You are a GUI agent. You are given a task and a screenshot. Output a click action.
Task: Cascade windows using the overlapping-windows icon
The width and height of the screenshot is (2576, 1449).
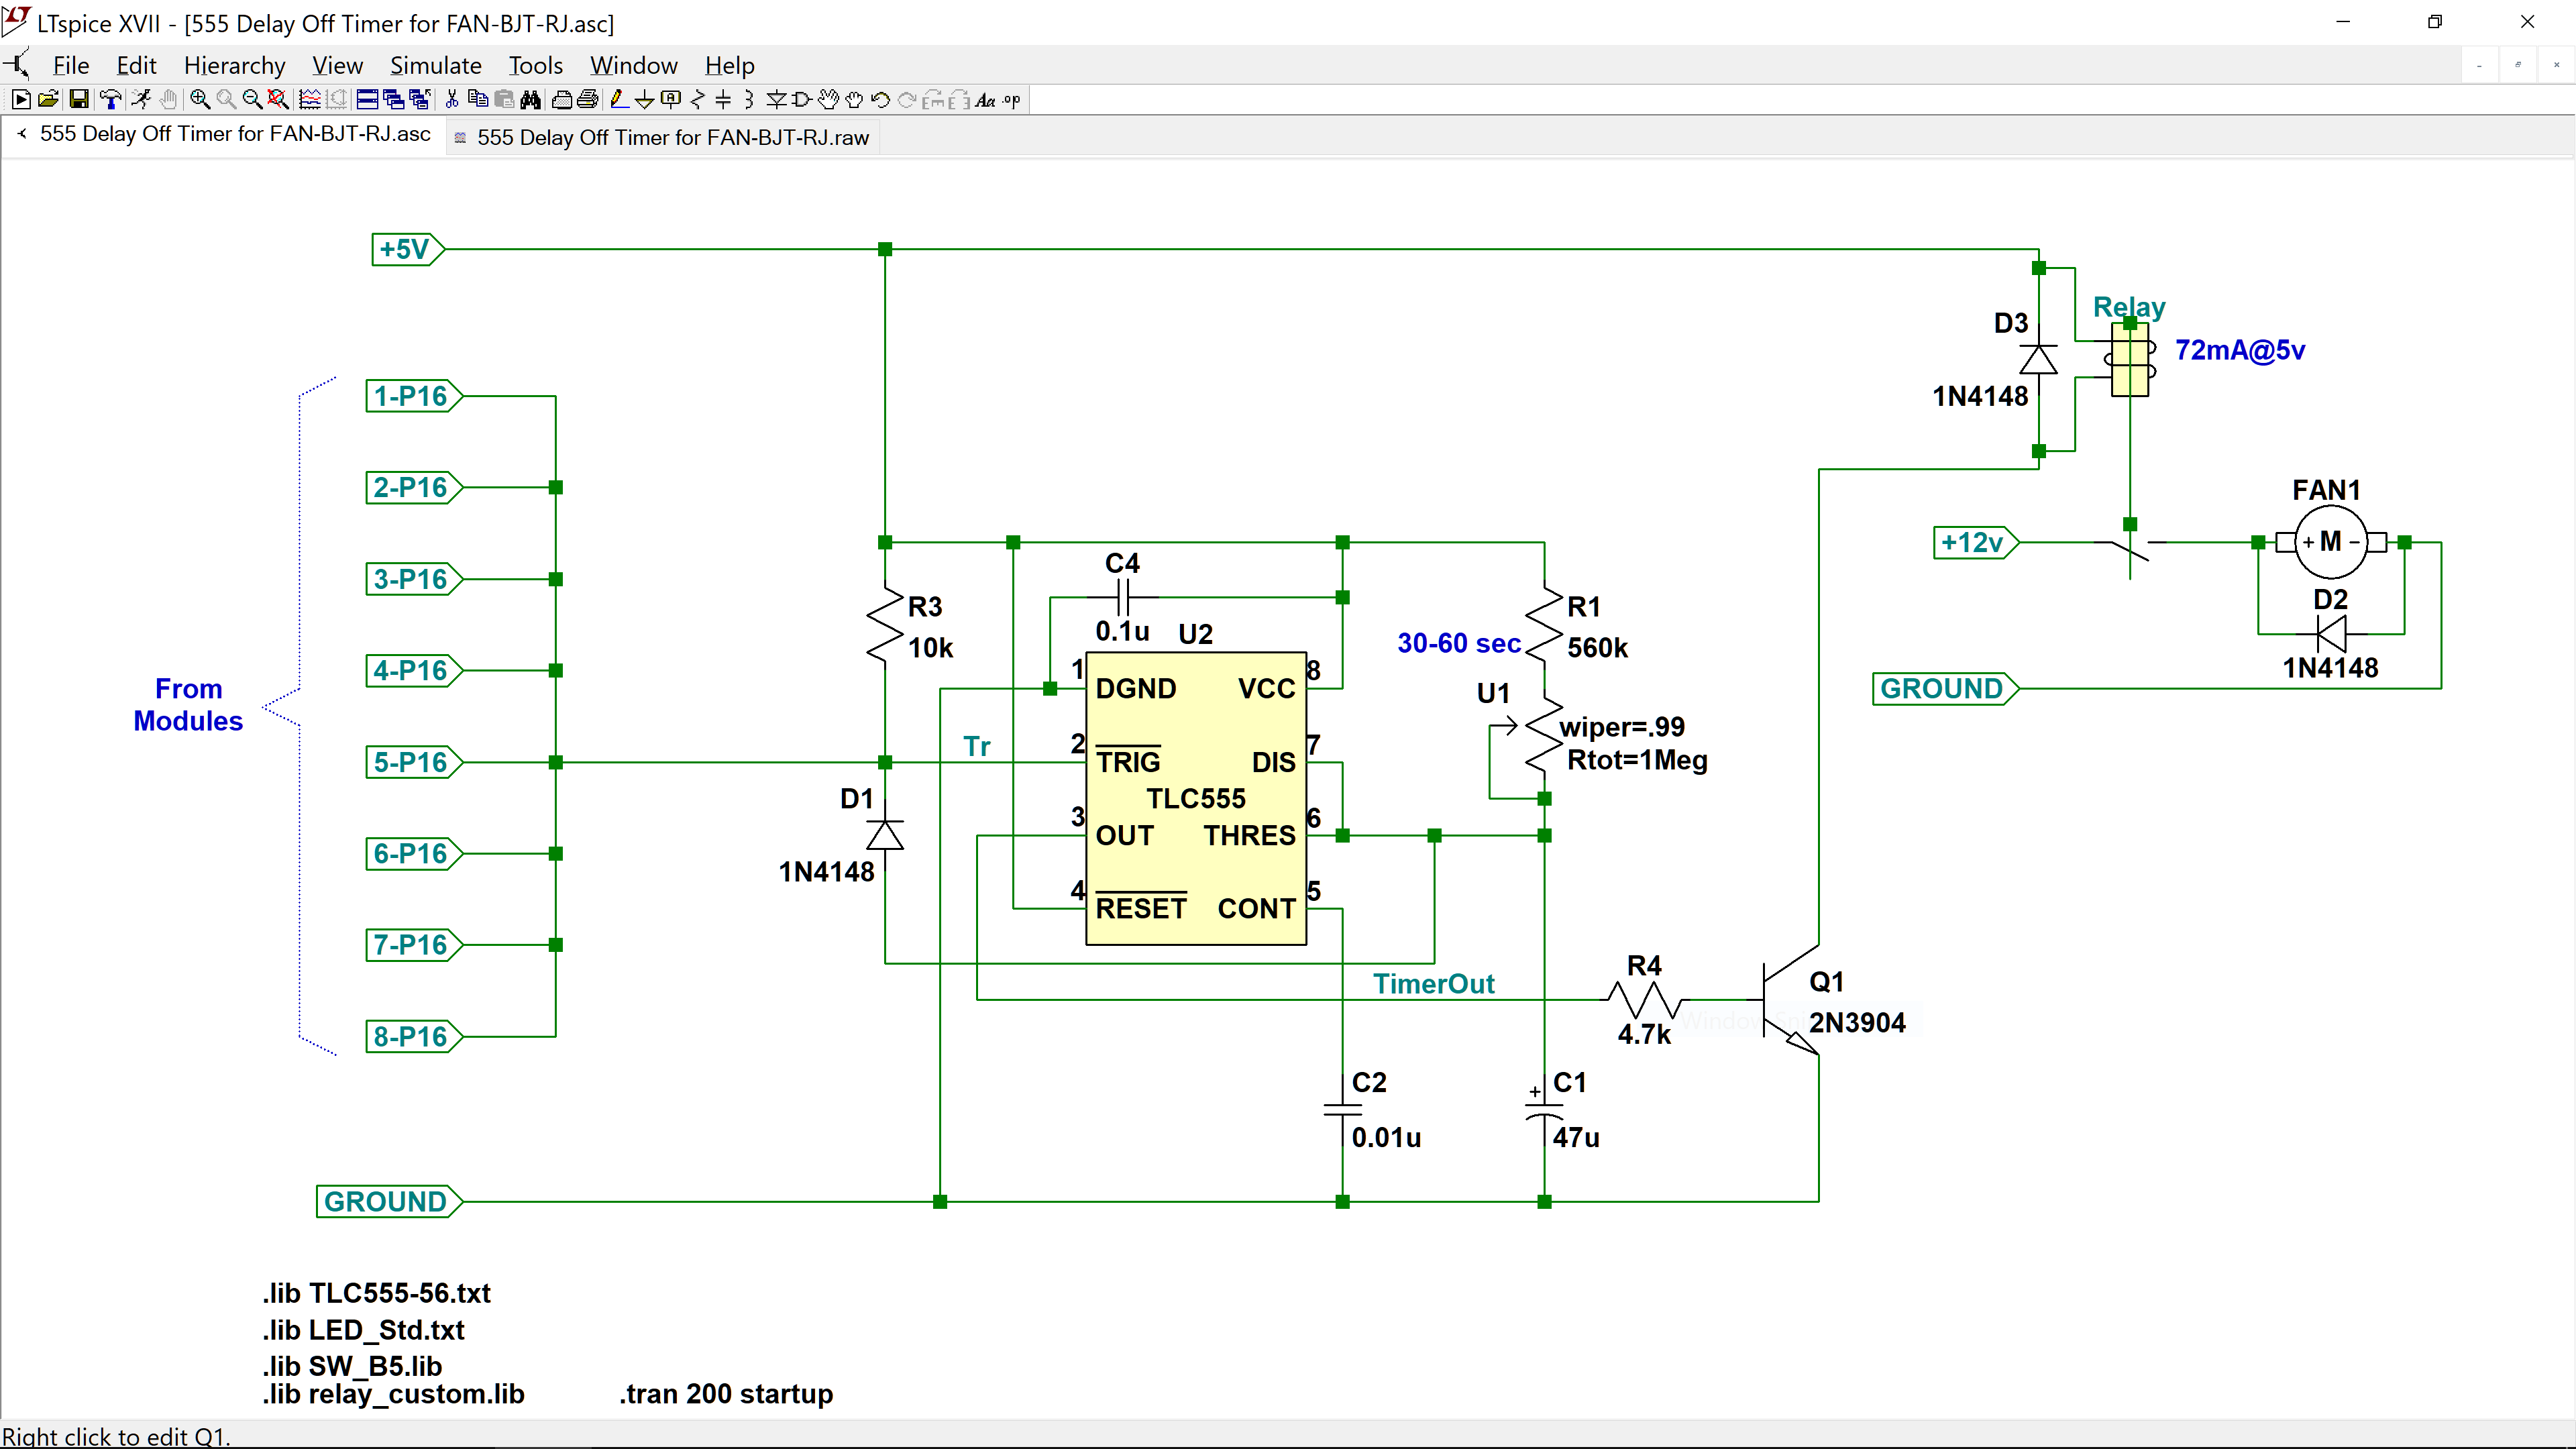pyautogui.click(x=394, y=100)
